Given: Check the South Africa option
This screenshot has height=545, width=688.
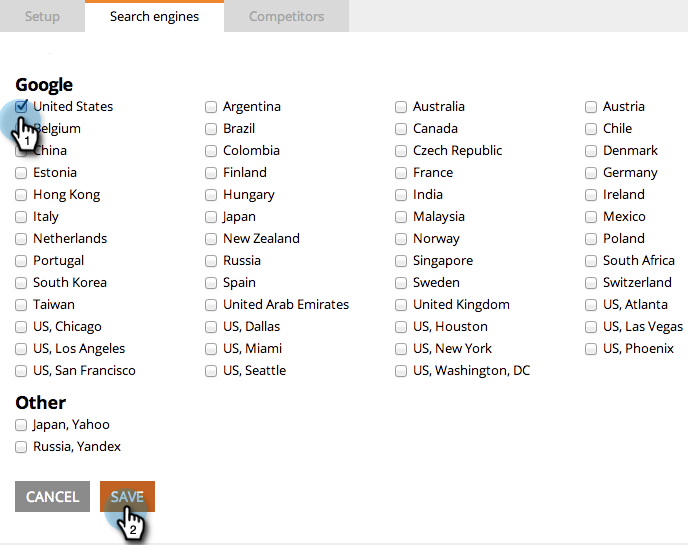Looking at the screenshot, I should [x=591, y=261].
